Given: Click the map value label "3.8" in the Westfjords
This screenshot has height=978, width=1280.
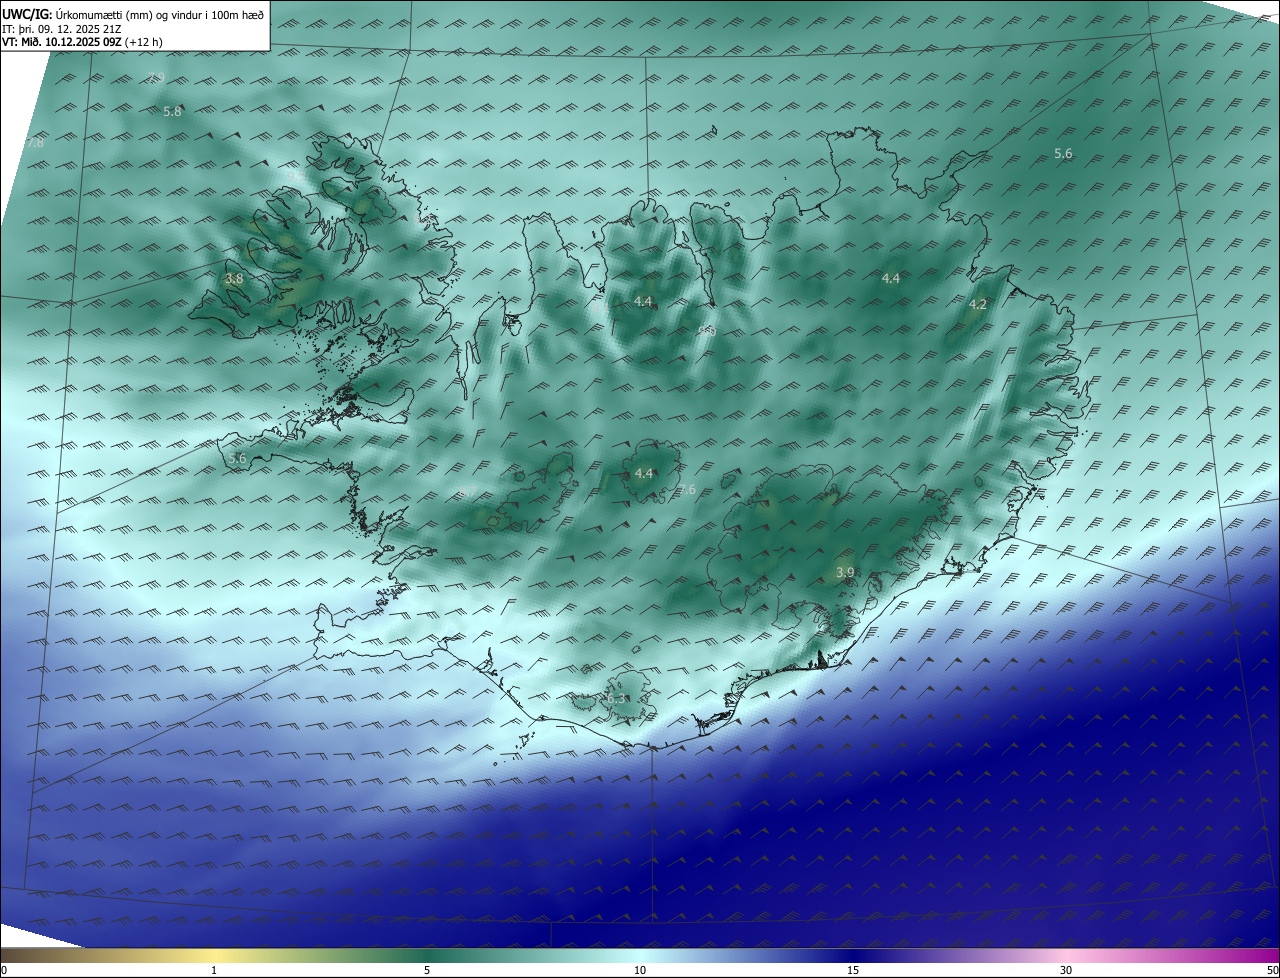Looking at the screenshot, I should [234, 279].
